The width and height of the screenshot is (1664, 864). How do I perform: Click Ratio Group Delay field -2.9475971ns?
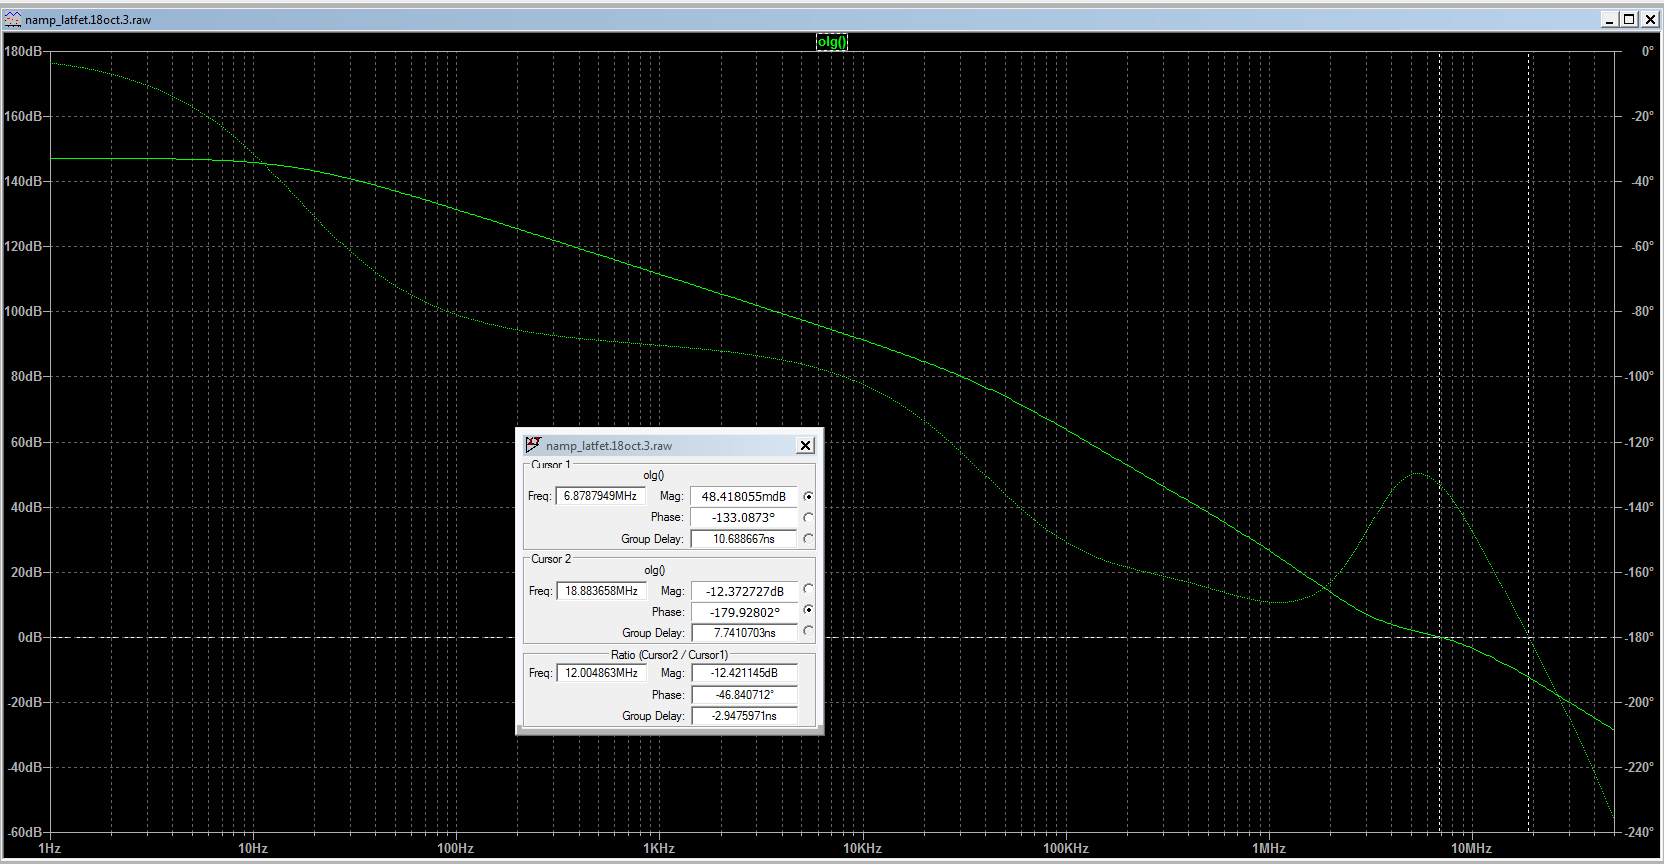(x=744, y=715)
